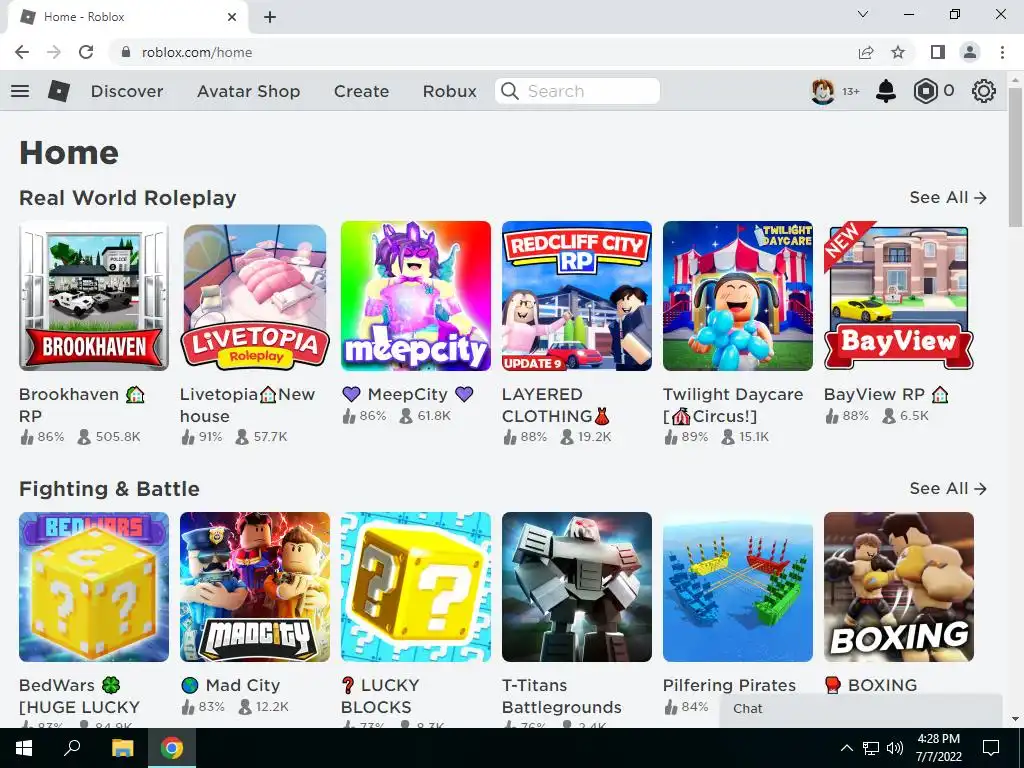1024x768 pixels.
Task: Go to the Create page
Action: pos(361,91)
